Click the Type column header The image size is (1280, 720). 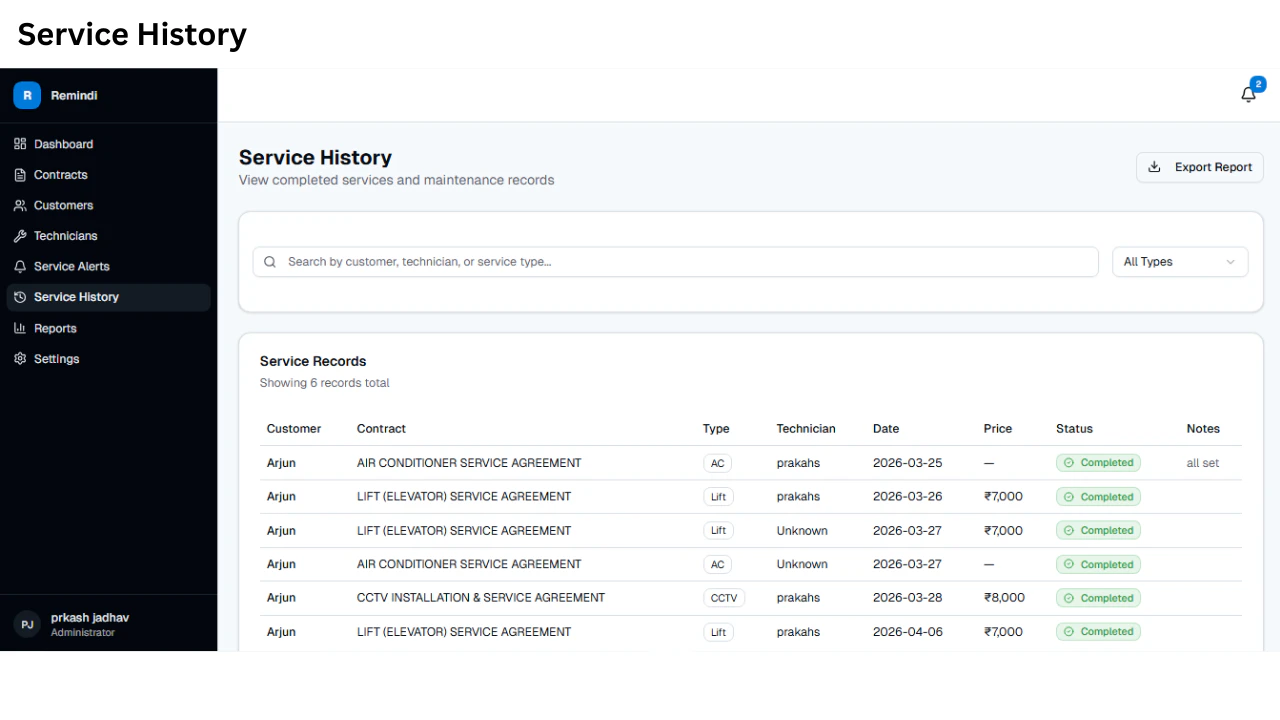coord(716,429)
